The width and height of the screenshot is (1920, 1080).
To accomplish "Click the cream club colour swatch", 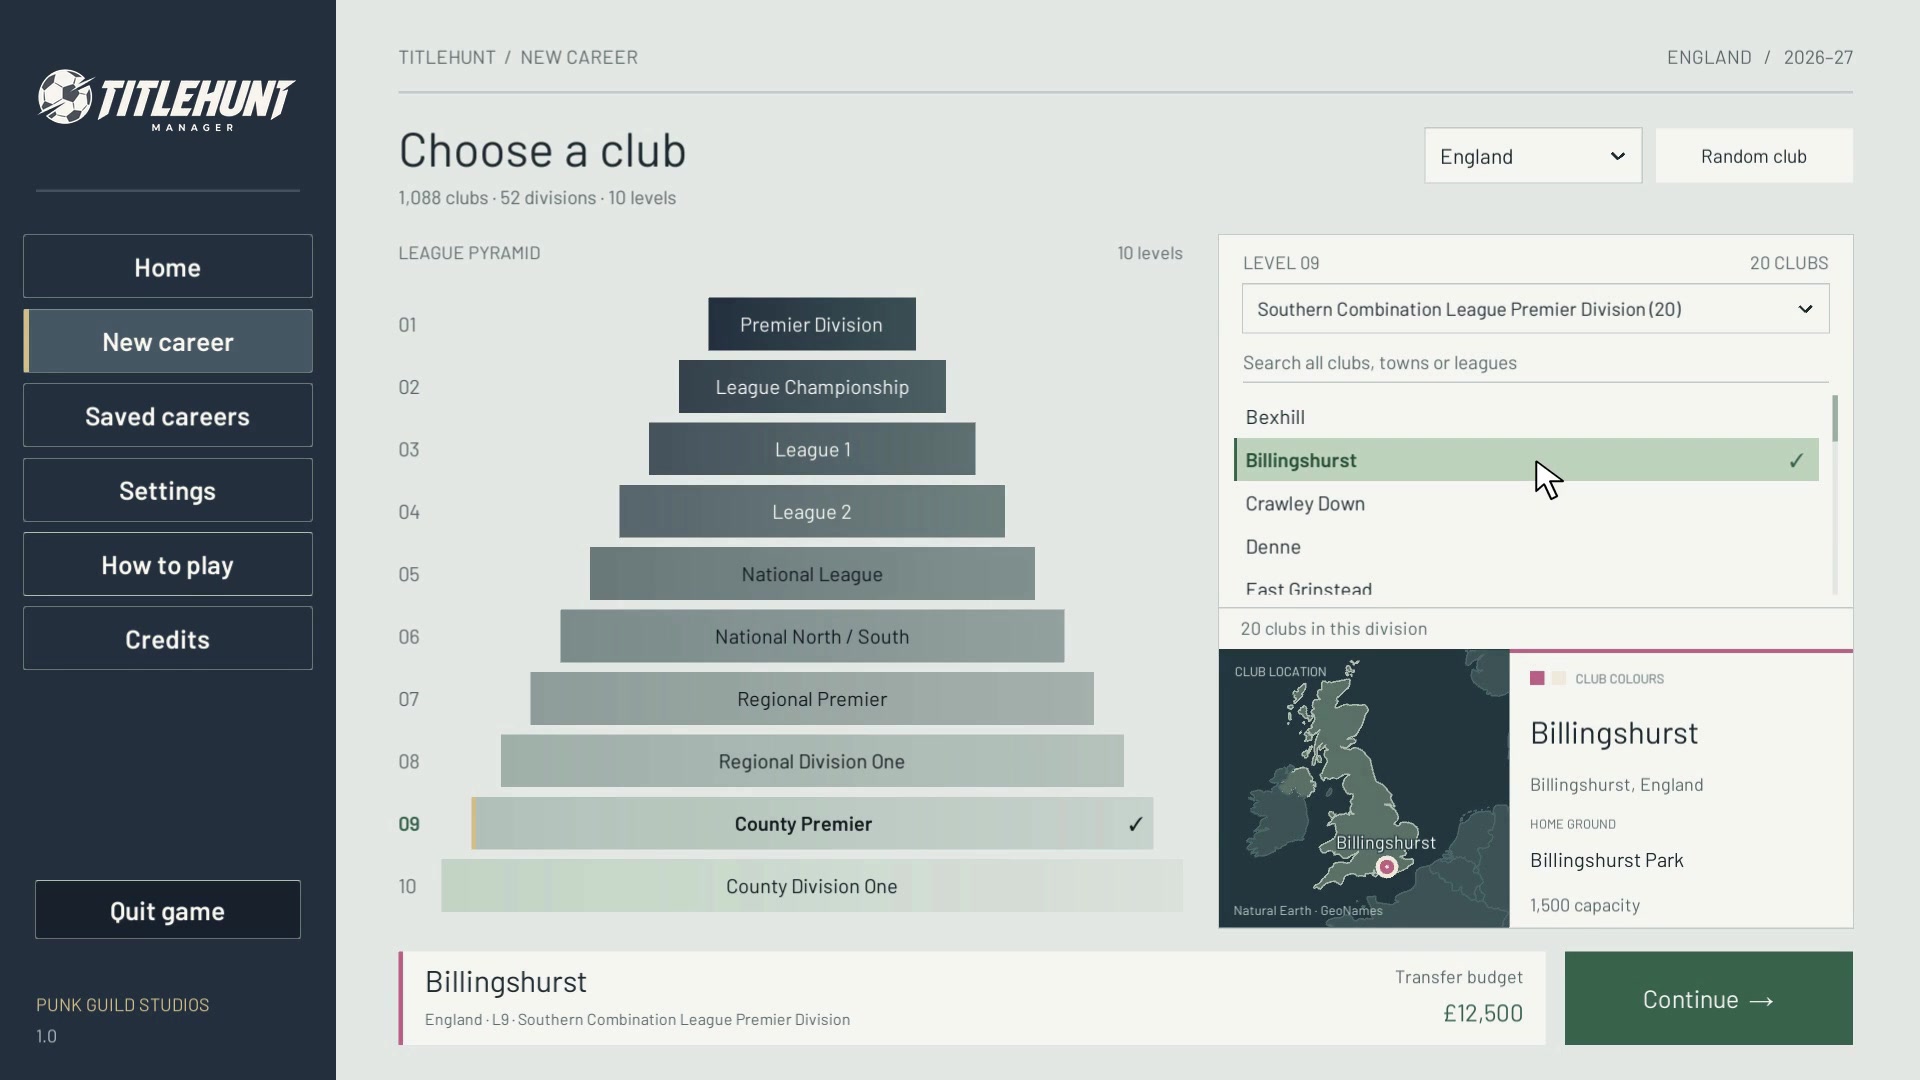I will (1558, 678).
